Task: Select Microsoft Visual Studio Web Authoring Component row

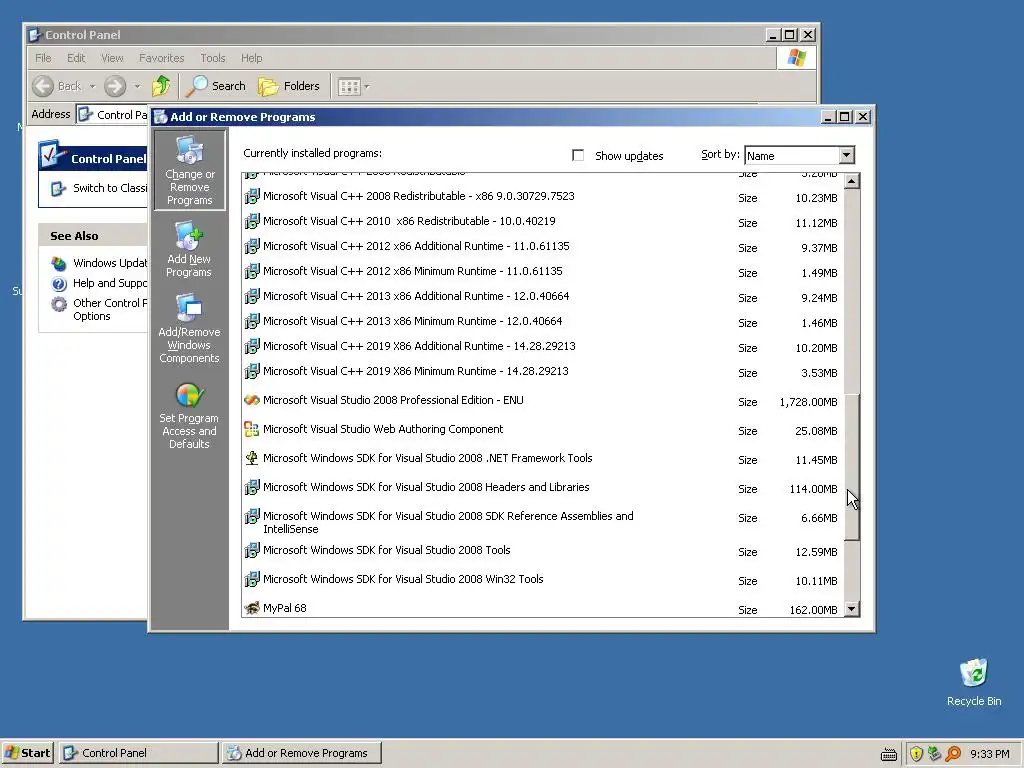Action: pos(542,430)
